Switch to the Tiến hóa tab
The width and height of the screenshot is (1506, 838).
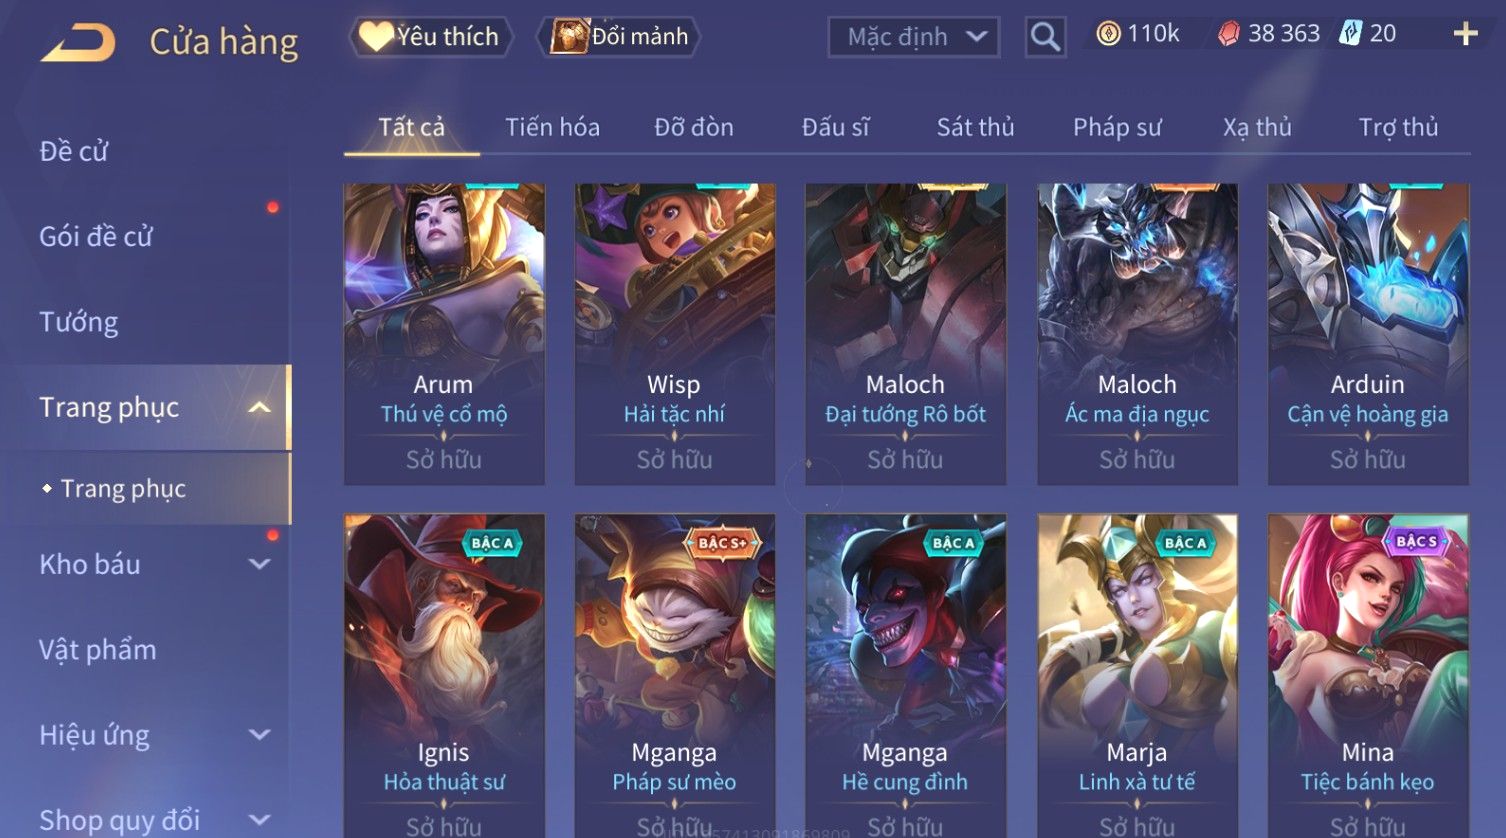(x=552, y=127)
